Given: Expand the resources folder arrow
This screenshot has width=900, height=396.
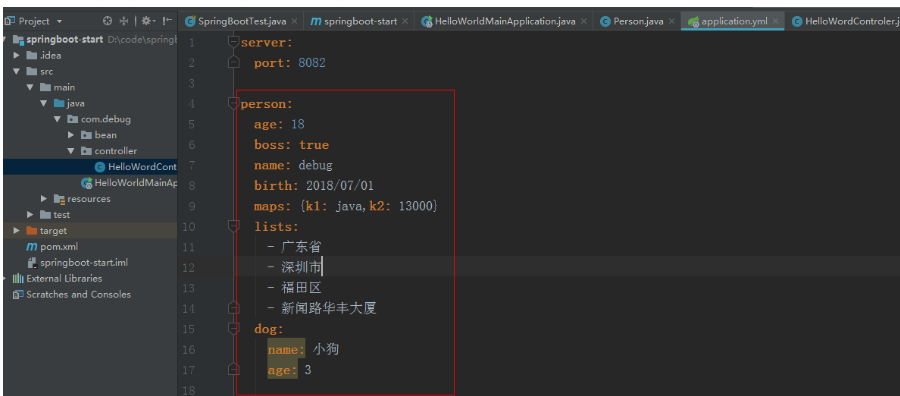Looking at the screenshot, I should (x=44, y=199).
